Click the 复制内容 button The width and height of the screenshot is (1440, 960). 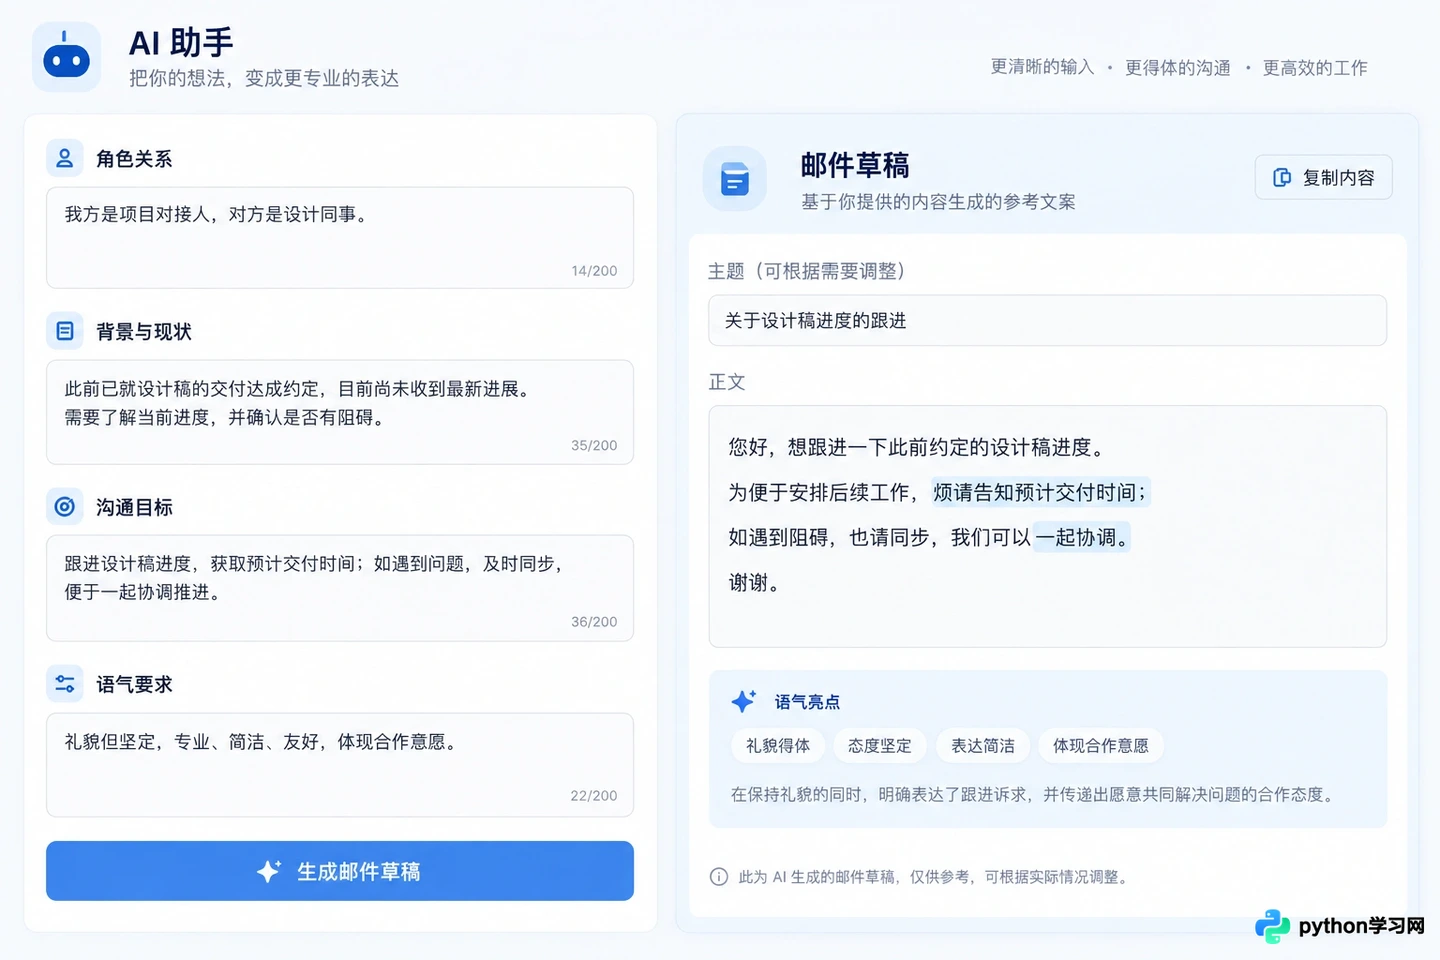click(x=1324, y=177)
